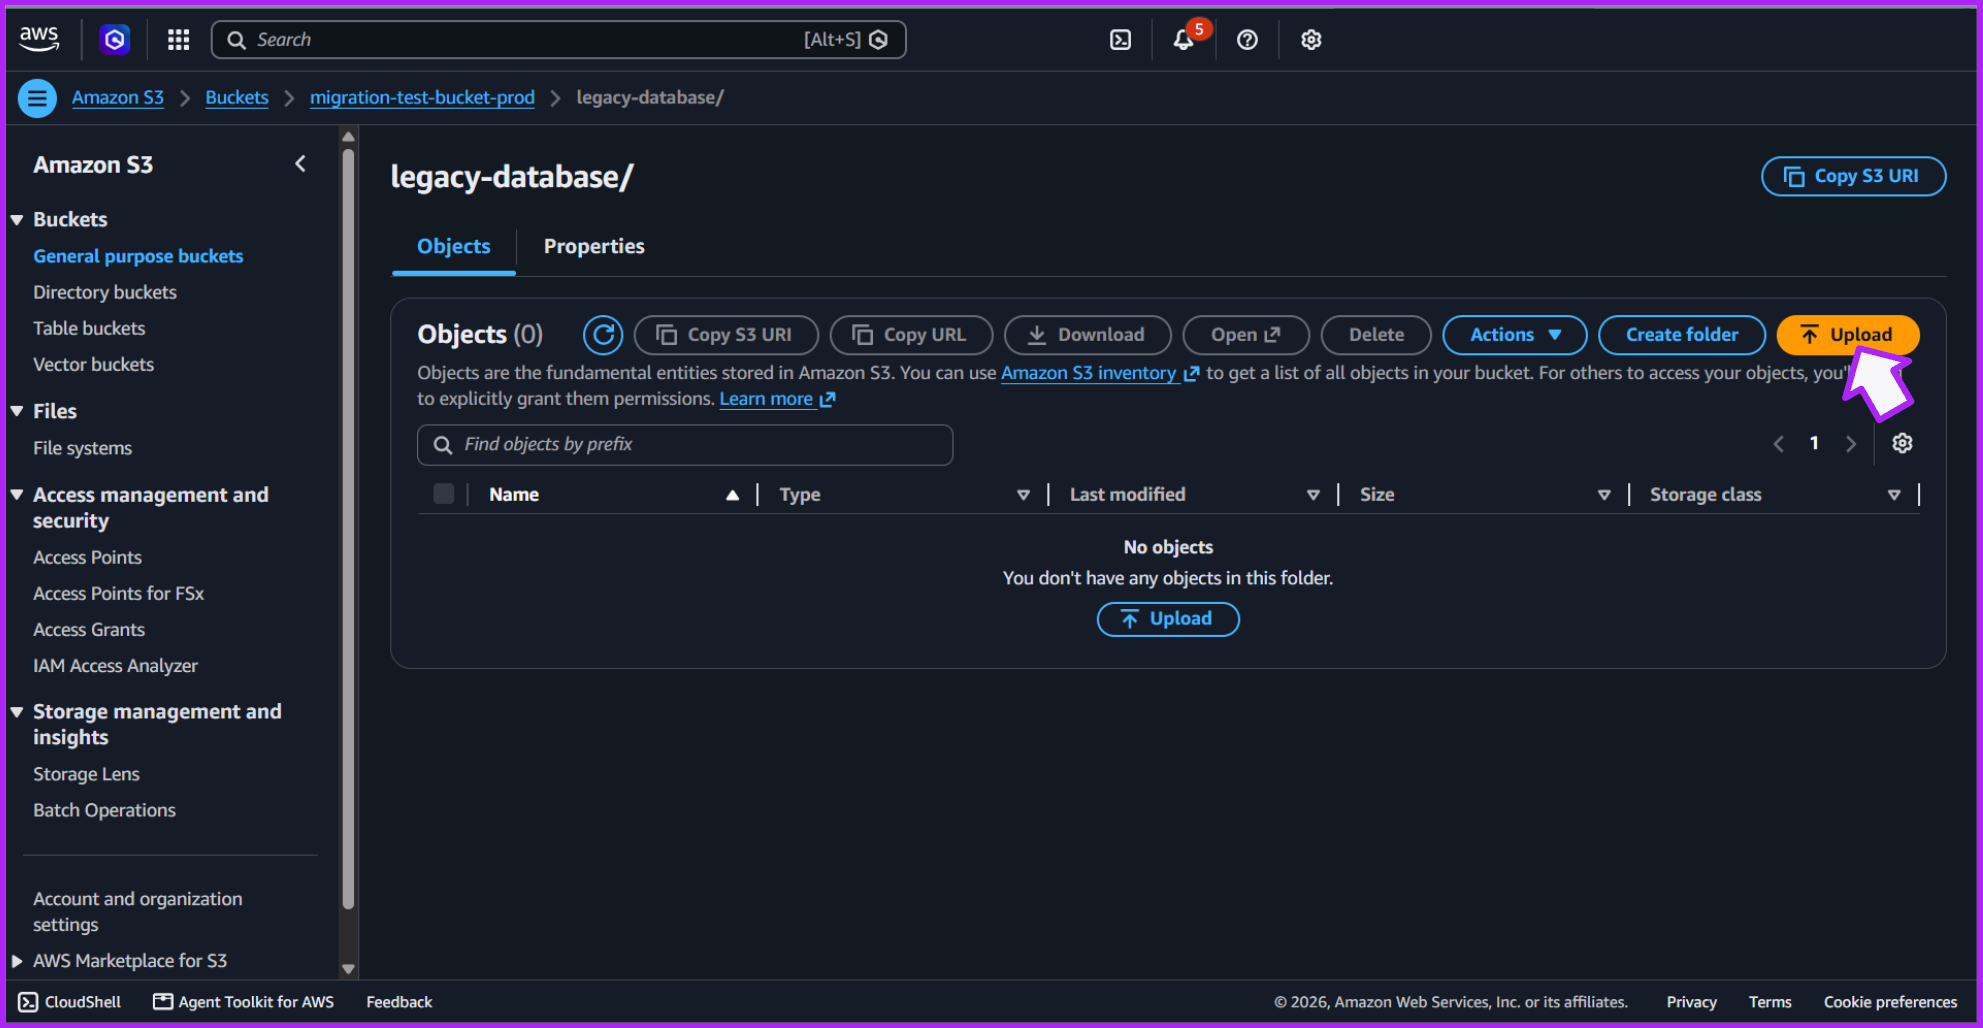This screenshot has height=1028, width=1983.
Task: Switch to the Objects tab
Action: (454, 247)
